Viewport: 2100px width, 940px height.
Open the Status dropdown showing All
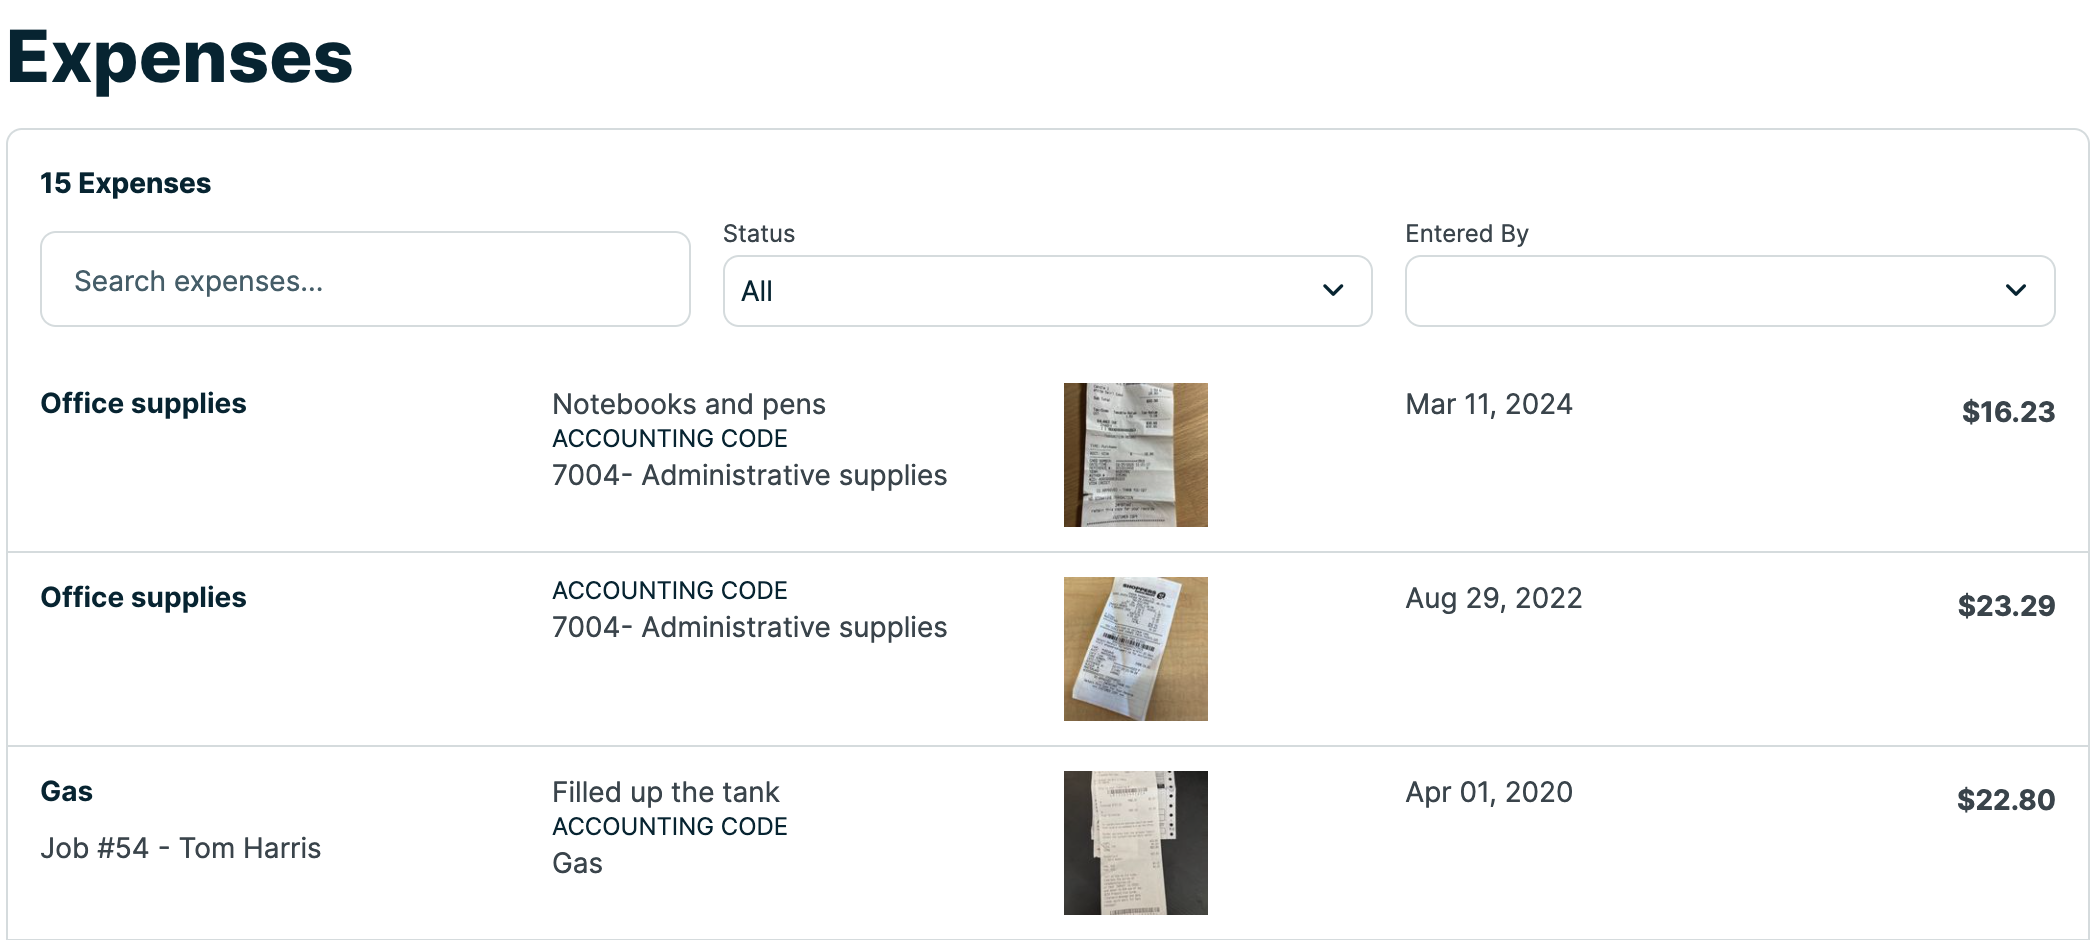click(x=1046, y=291)
